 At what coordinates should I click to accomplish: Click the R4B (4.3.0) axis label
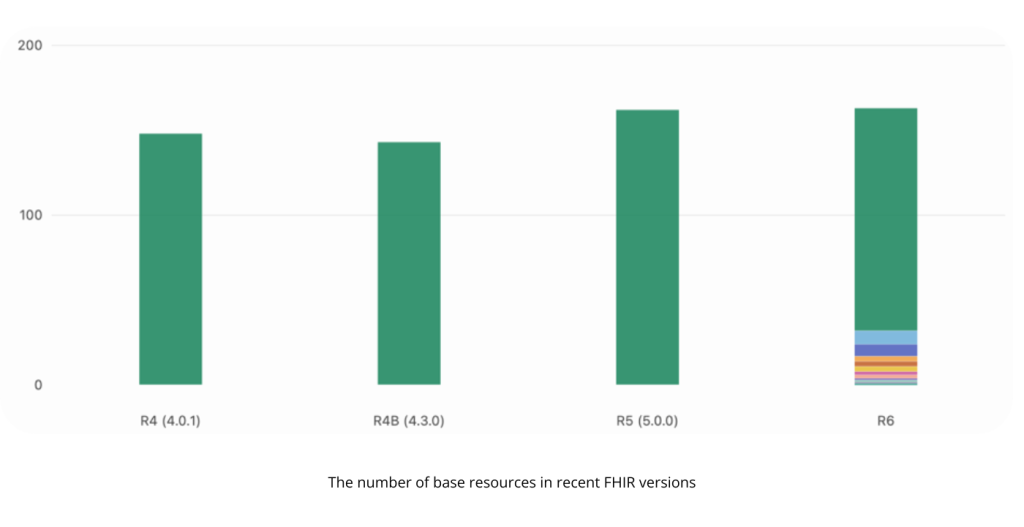[409, 421]
